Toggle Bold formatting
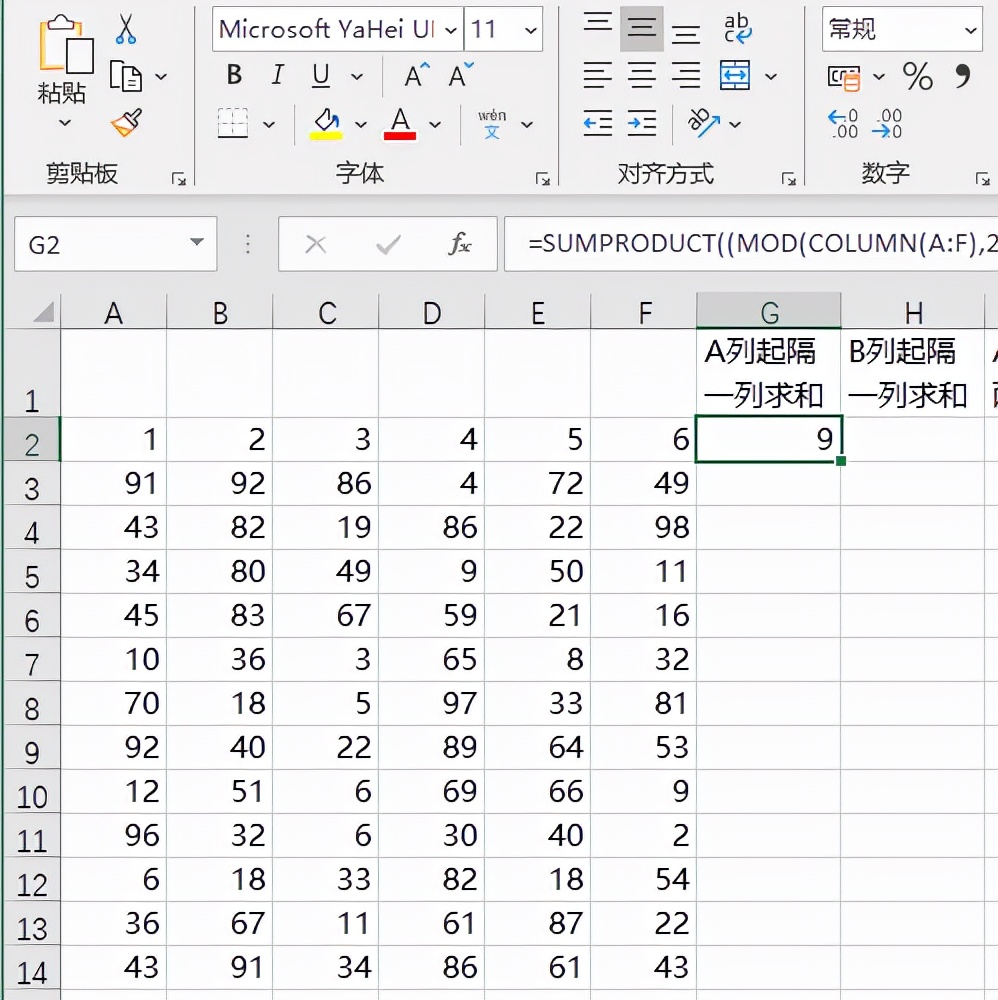 click(234, 75)
